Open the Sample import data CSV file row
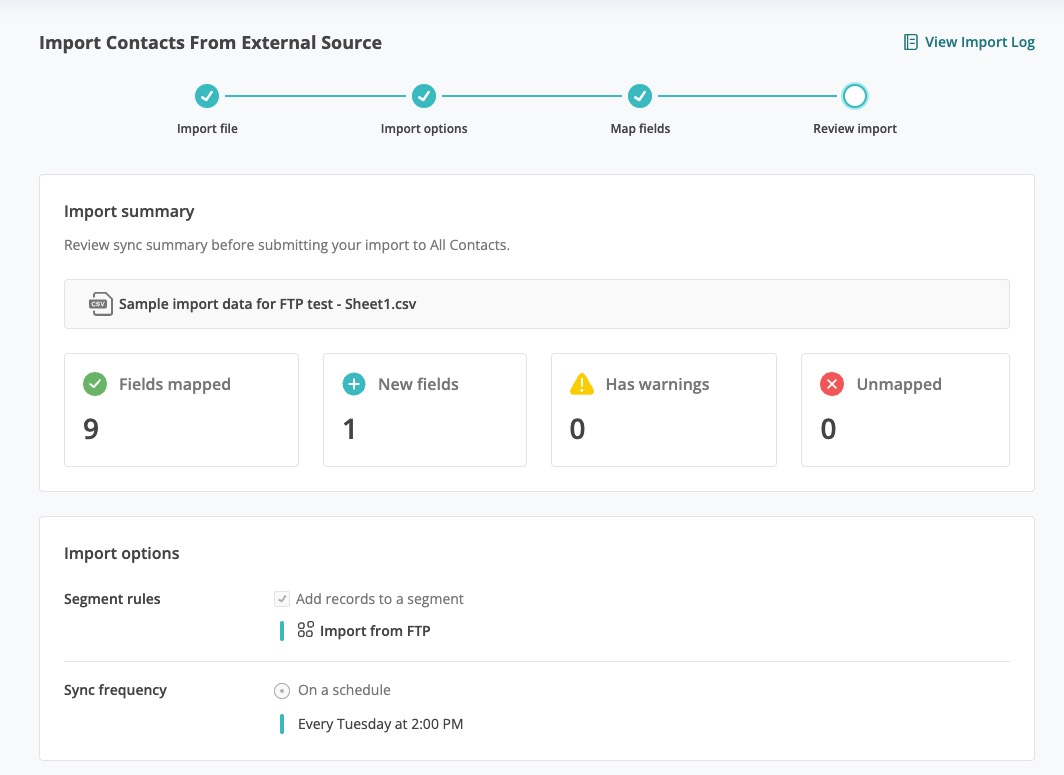This screenshot has height=775, width=1064. [x=537, y=304]
